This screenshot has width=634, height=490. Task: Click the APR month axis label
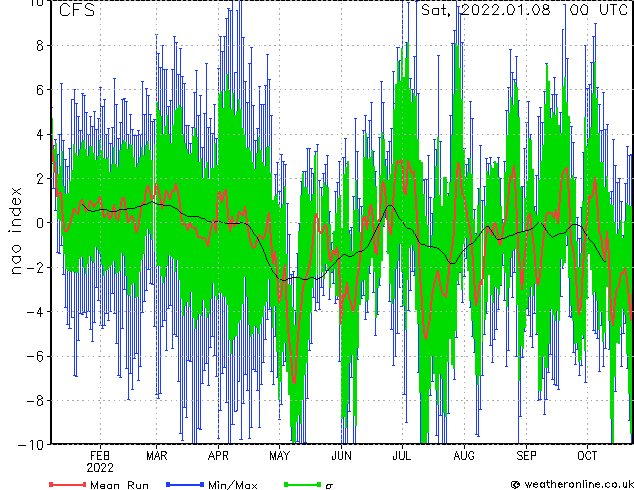[x=218, y=456]
